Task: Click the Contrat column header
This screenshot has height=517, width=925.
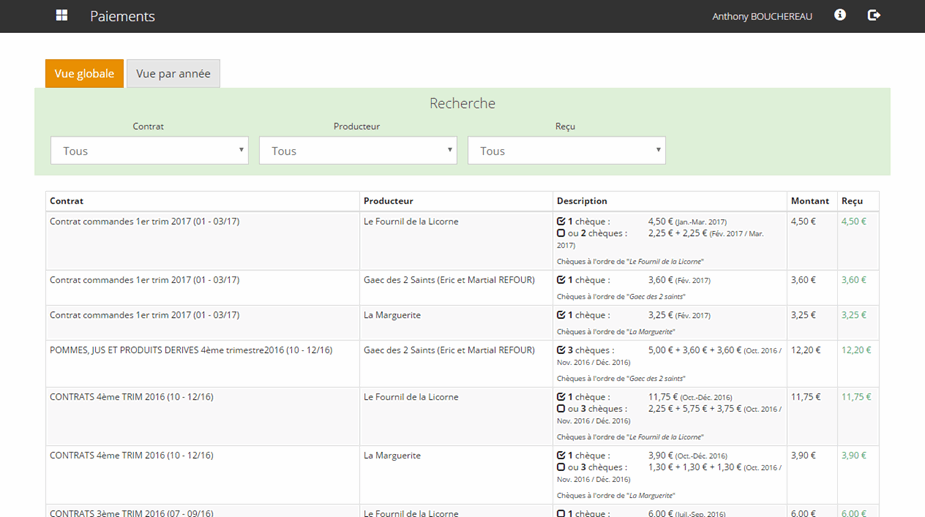Action: tap(67, 201)
